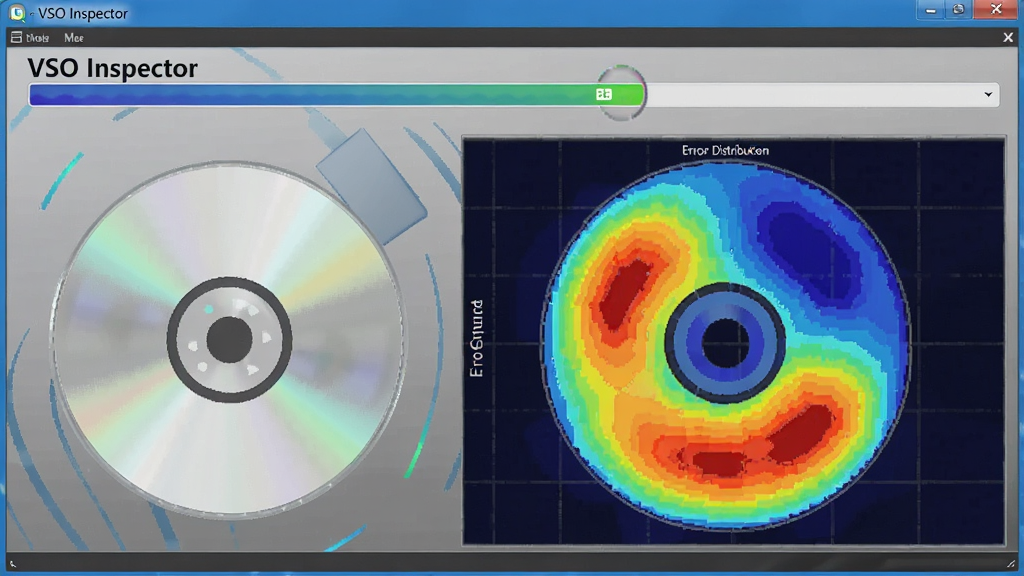Click the Error Distribution chart title
The image size is (1024, 576).
725,150
